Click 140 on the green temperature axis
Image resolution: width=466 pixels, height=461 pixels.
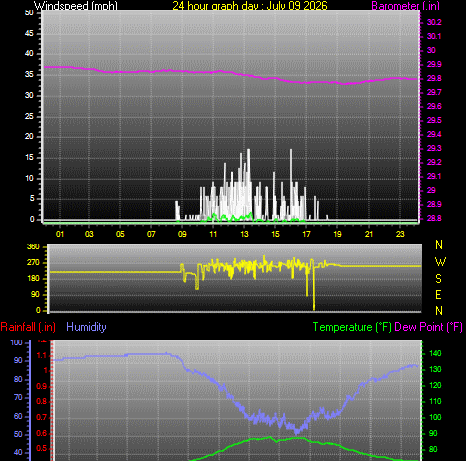pos(435,353)
